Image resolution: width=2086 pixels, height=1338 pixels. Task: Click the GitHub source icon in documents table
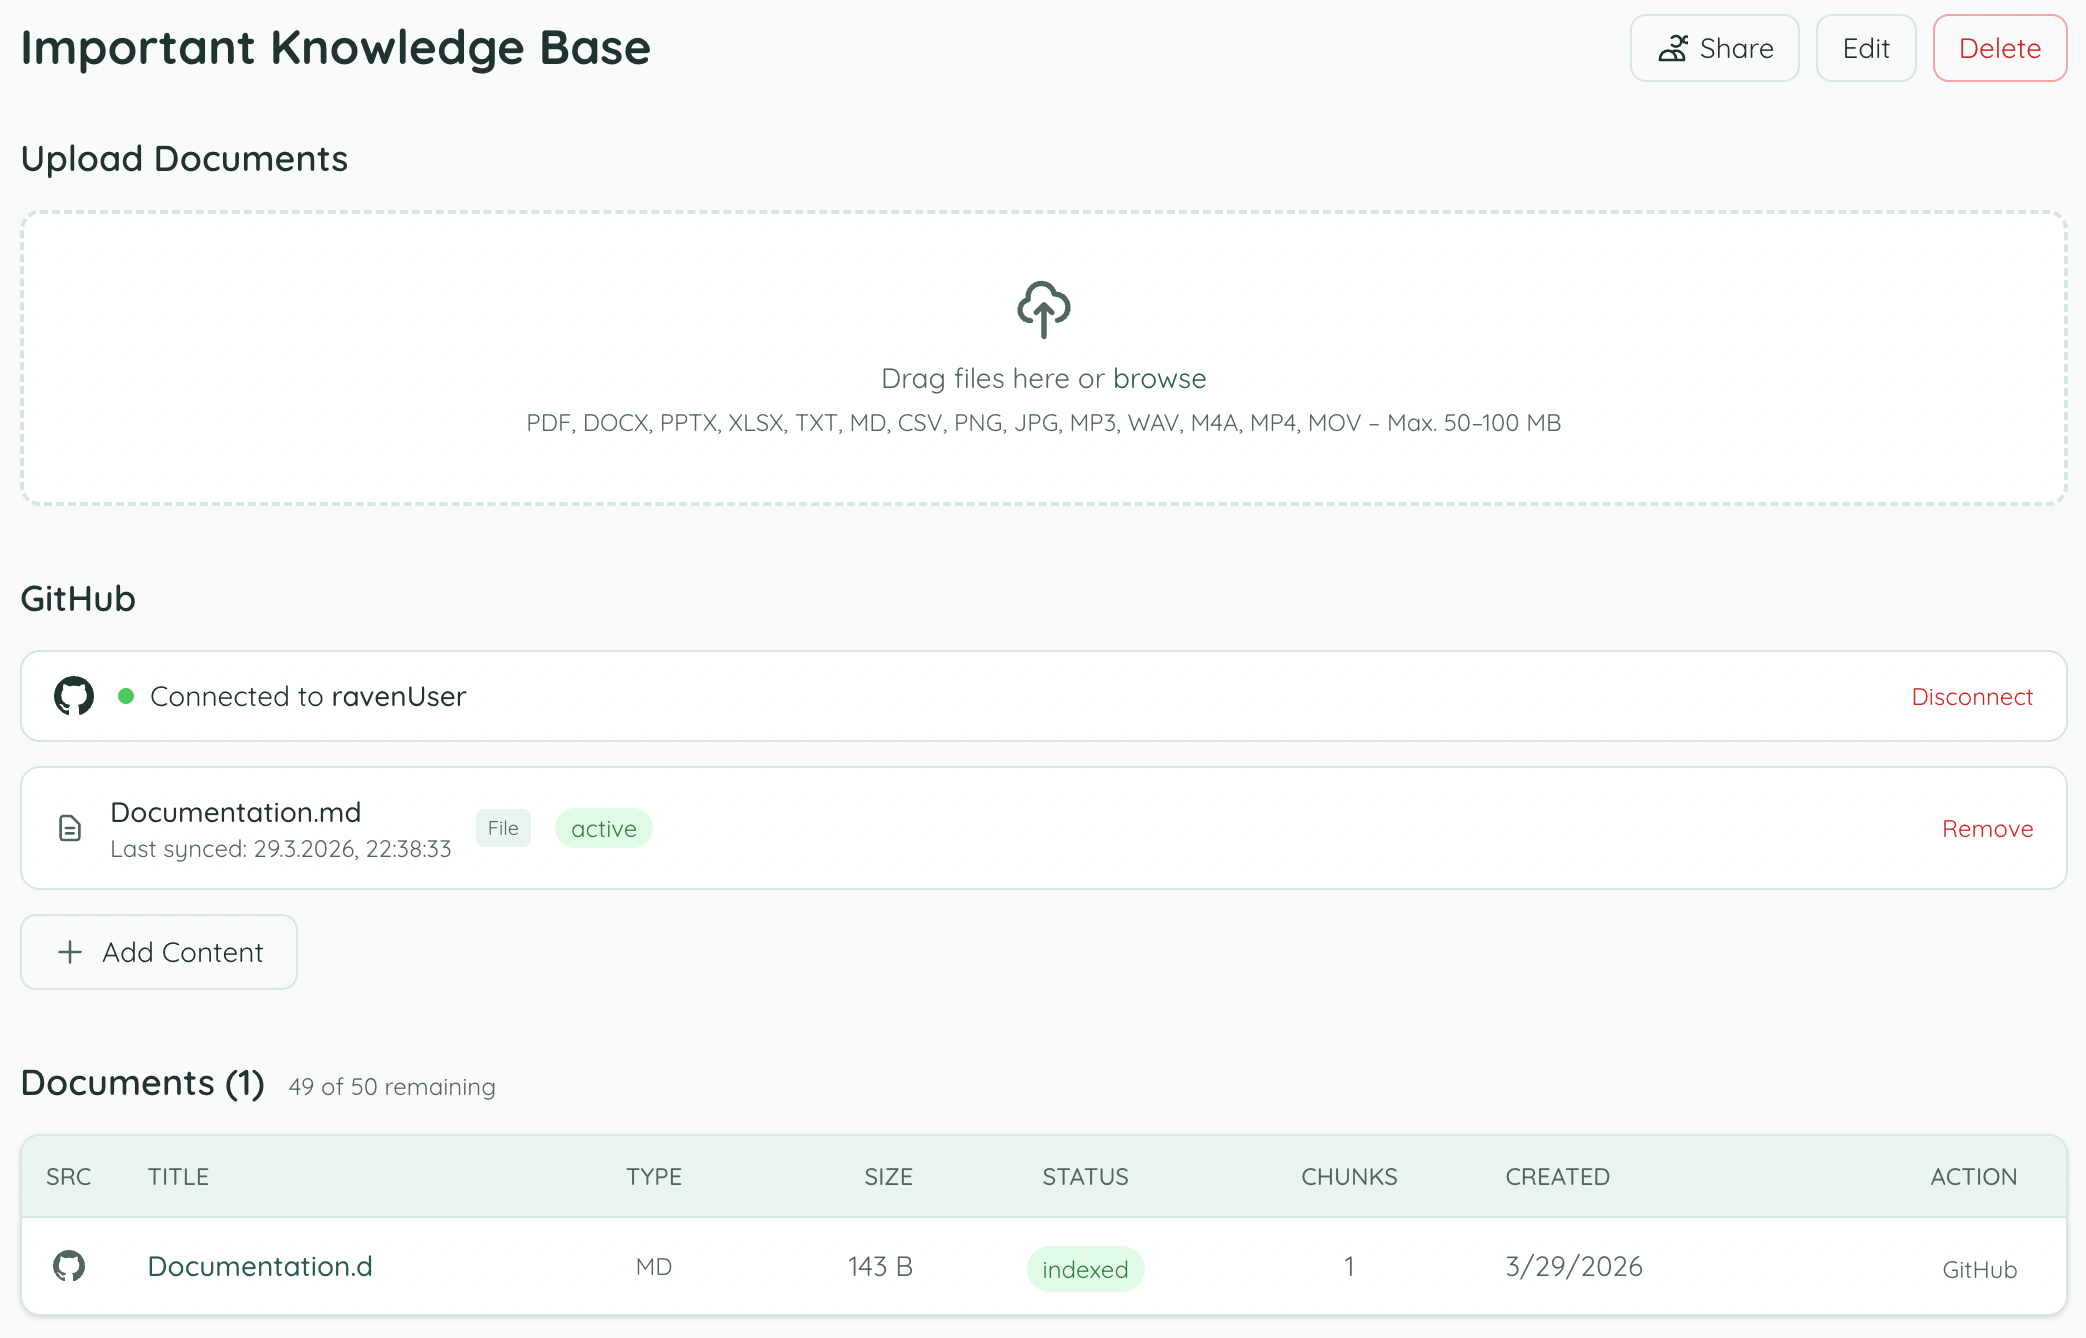click(69, 1266)
